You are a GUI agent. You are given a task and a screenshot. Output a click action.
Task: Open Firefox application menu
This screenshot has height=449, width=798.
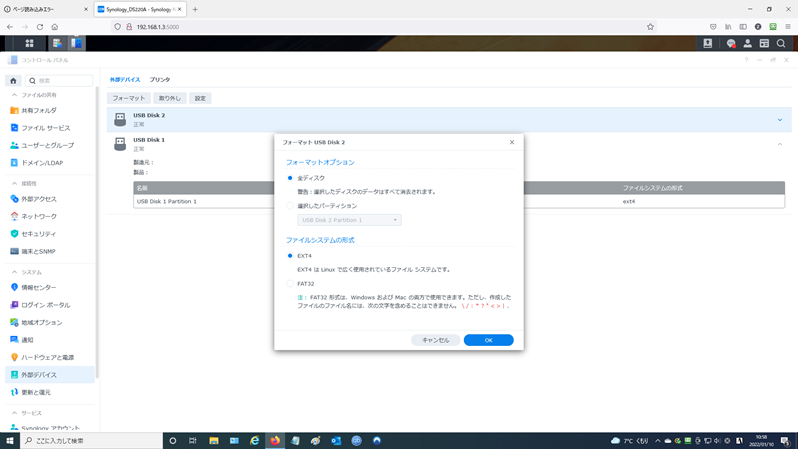(788, 26)
